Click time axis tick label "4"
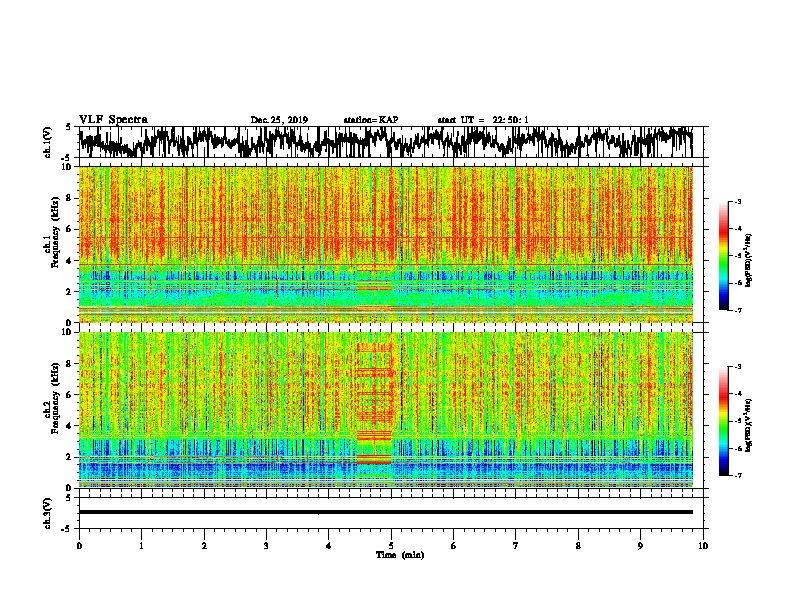 tap(329, 546)
